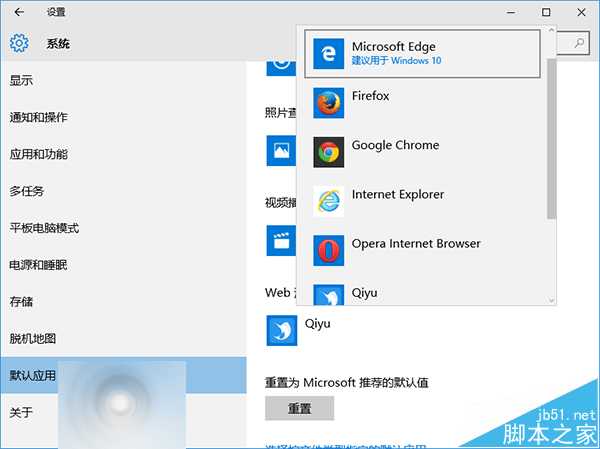The image size is (600, 449).
Task: Open 多任务 settings category
Action: [x=123, y=191]
